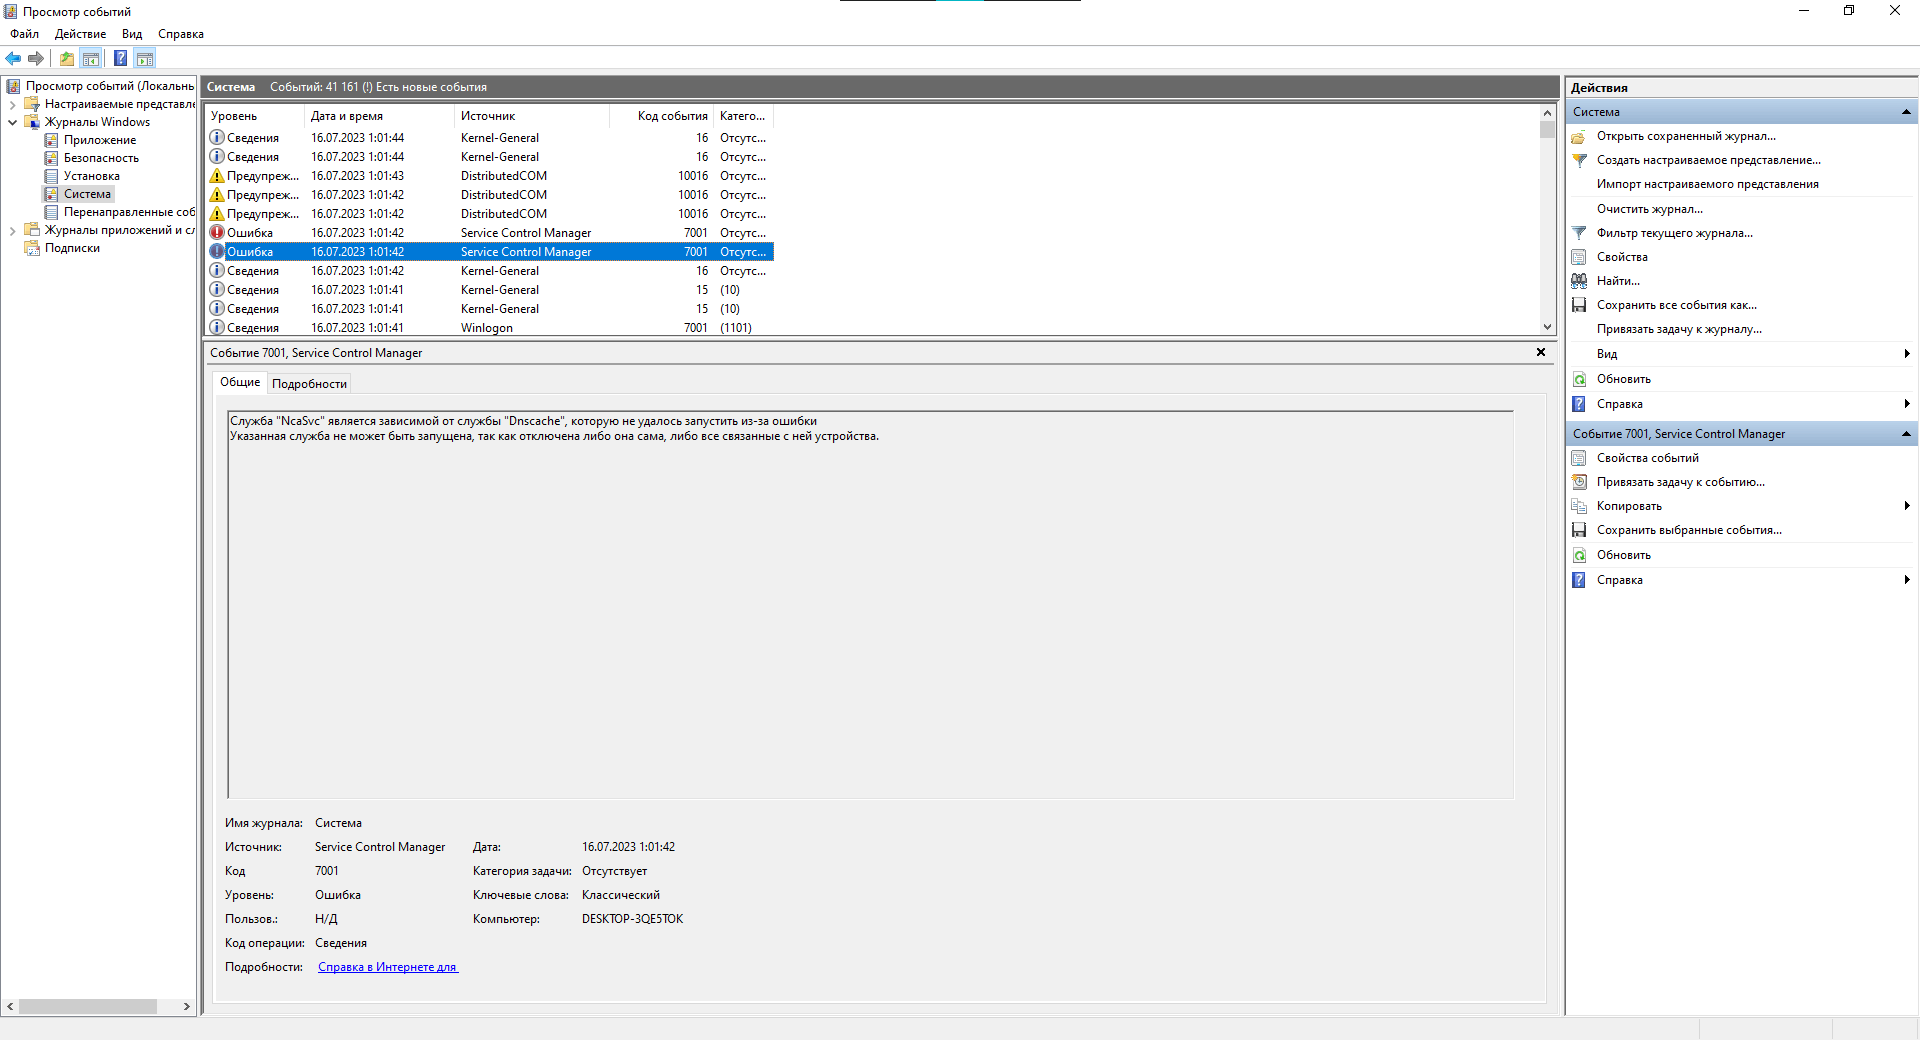Click the Refresh icon under Событие 7001
1920x1040 pixels.
1579,555
